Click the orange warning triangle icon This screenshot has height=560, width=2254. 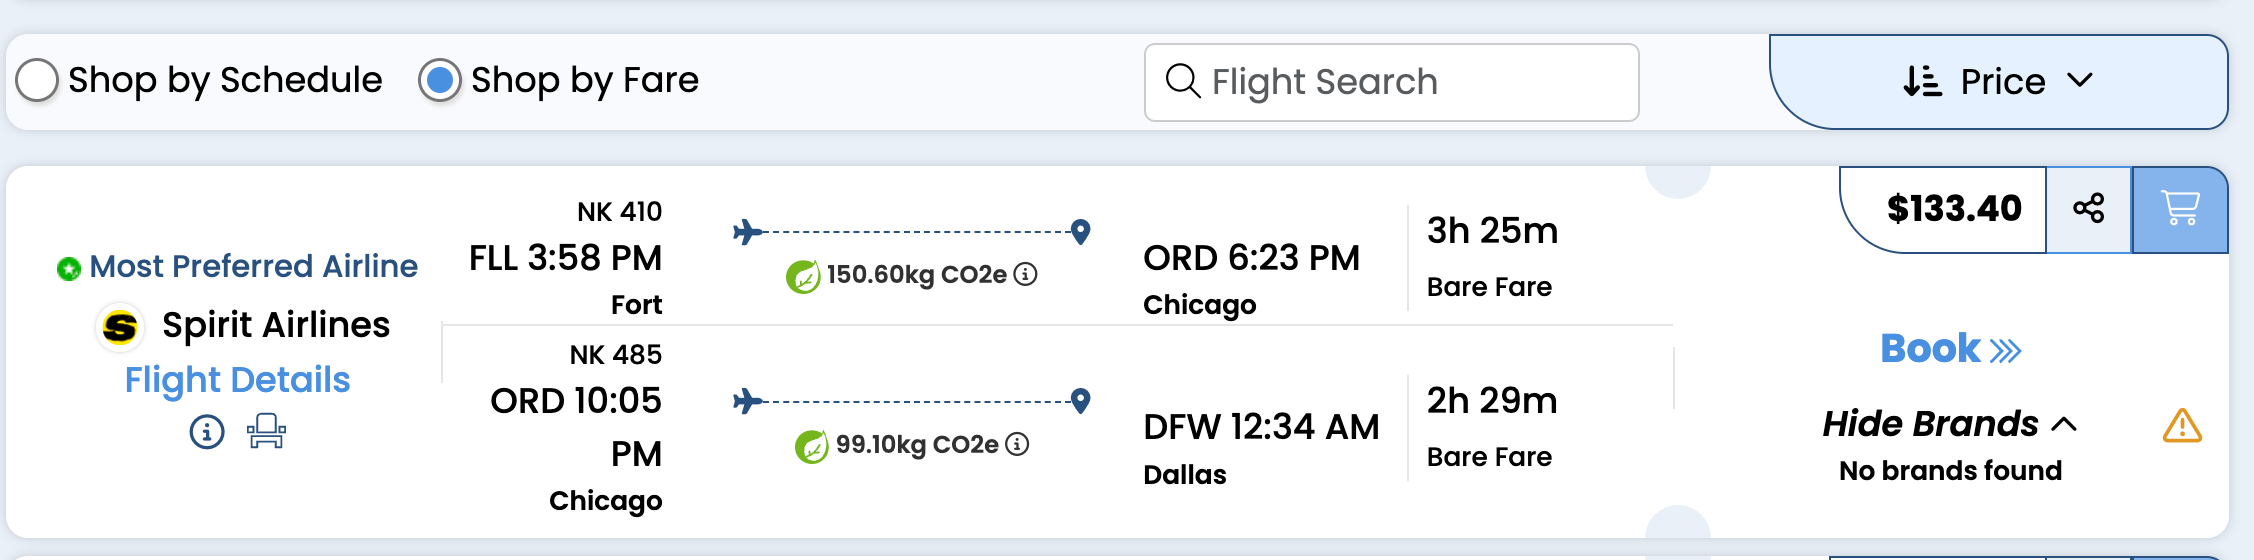(2181, 426)
